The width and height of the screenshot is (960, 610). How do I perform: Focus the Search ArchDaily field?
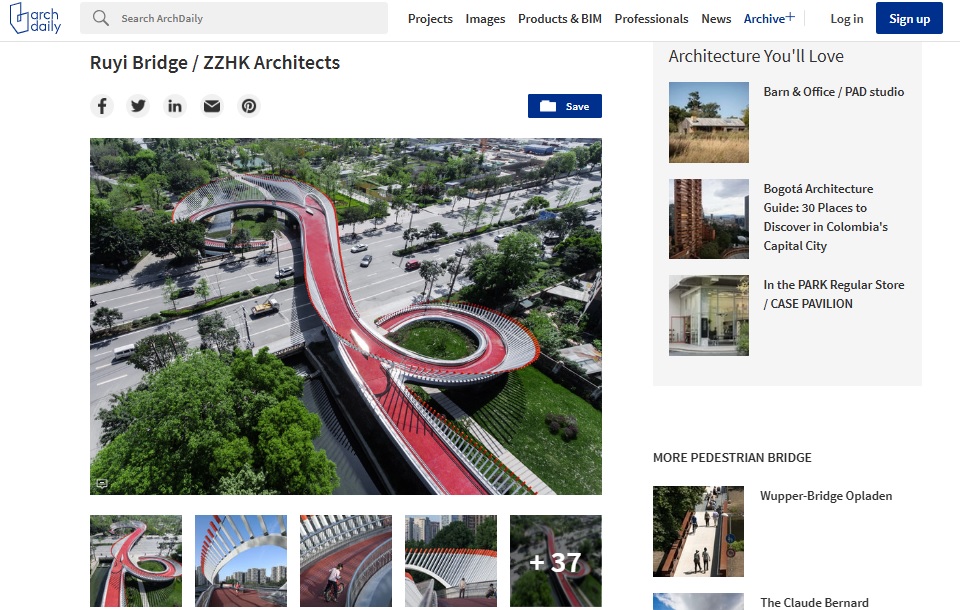click(234, 18)
